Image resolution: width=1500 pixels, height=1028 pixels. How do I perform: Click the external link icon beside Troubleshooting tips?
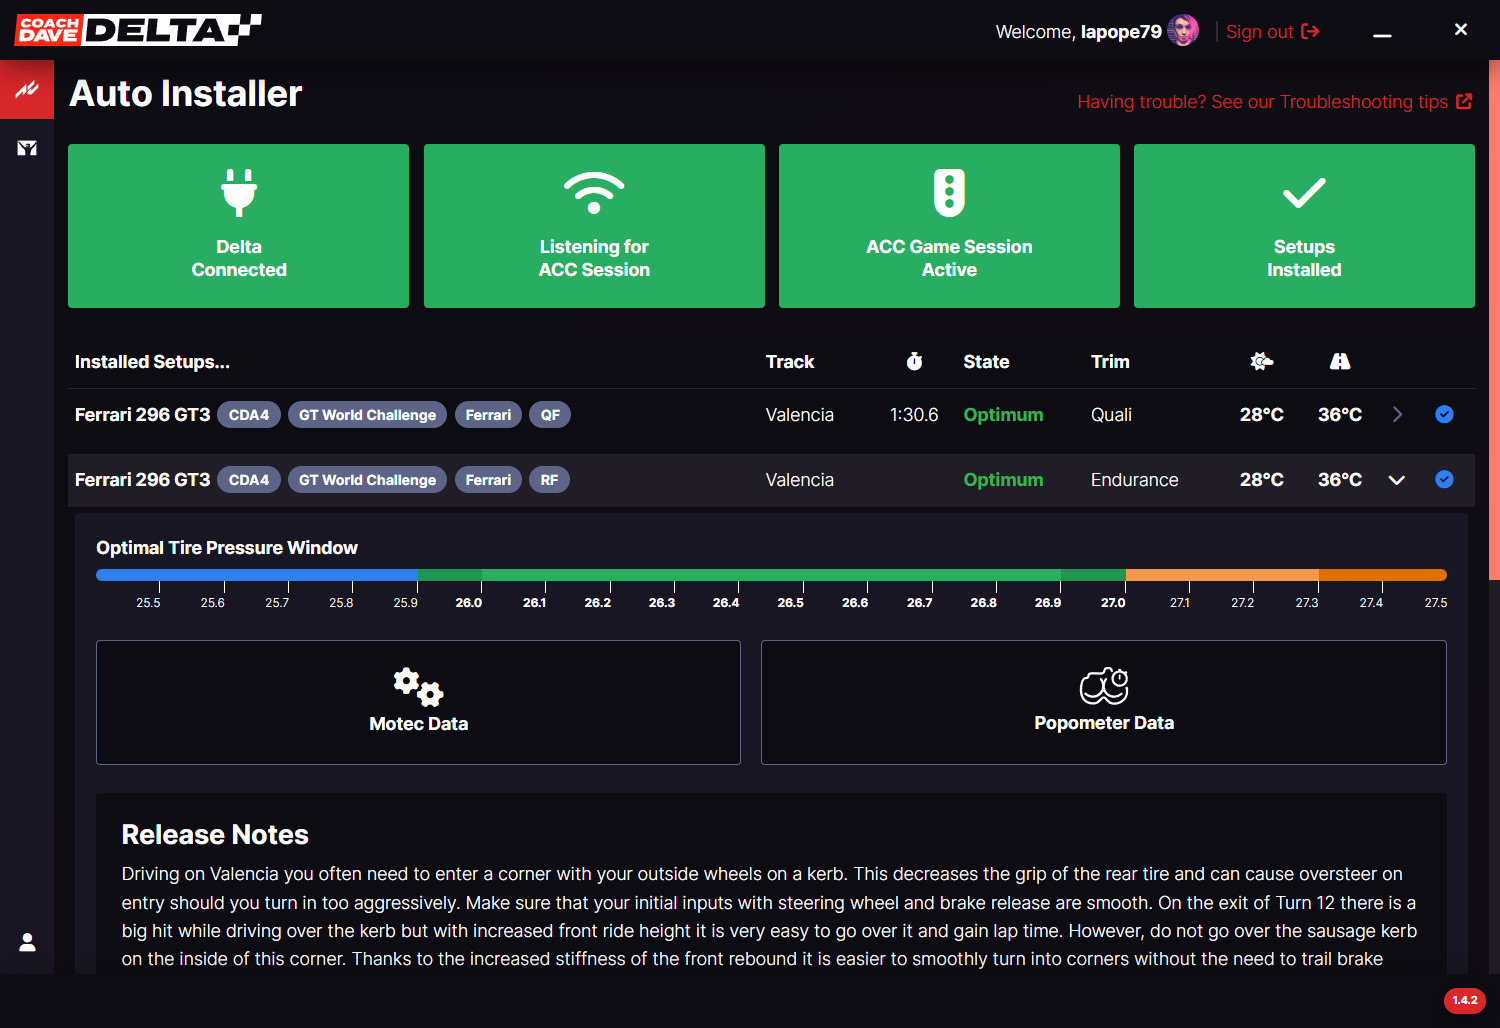pos(1464,101)
